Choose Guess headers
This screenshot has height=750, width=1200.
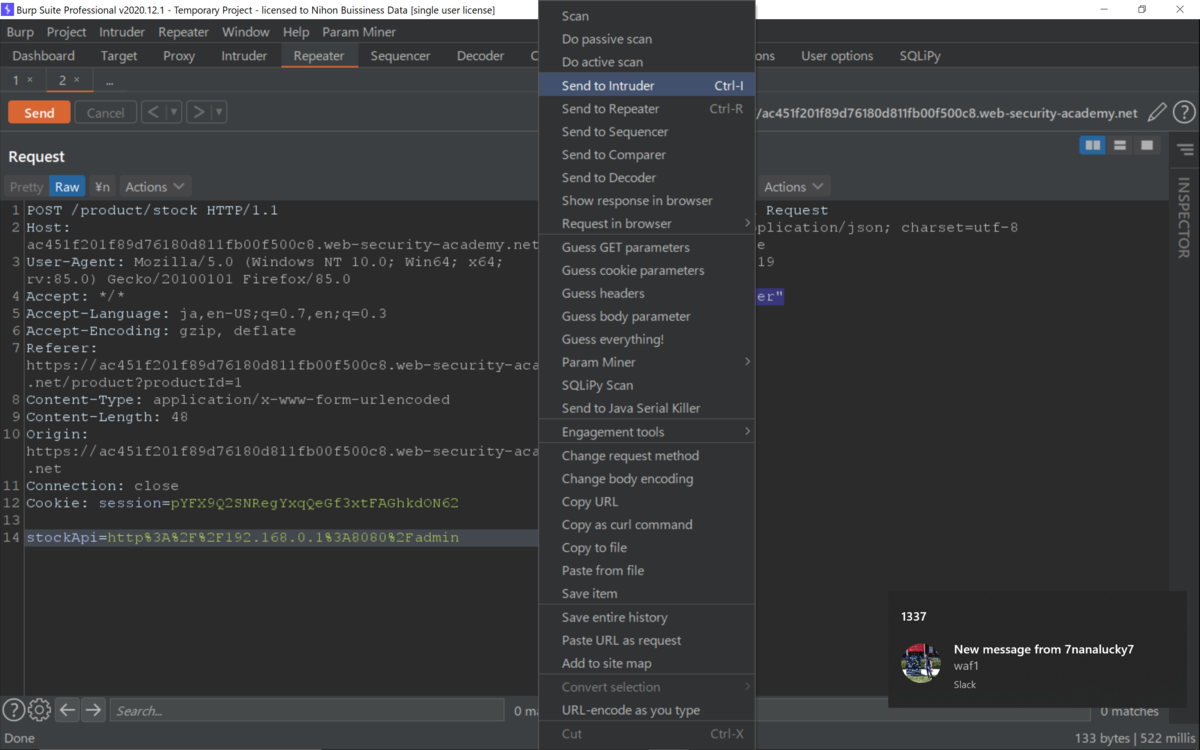point(646,293)
